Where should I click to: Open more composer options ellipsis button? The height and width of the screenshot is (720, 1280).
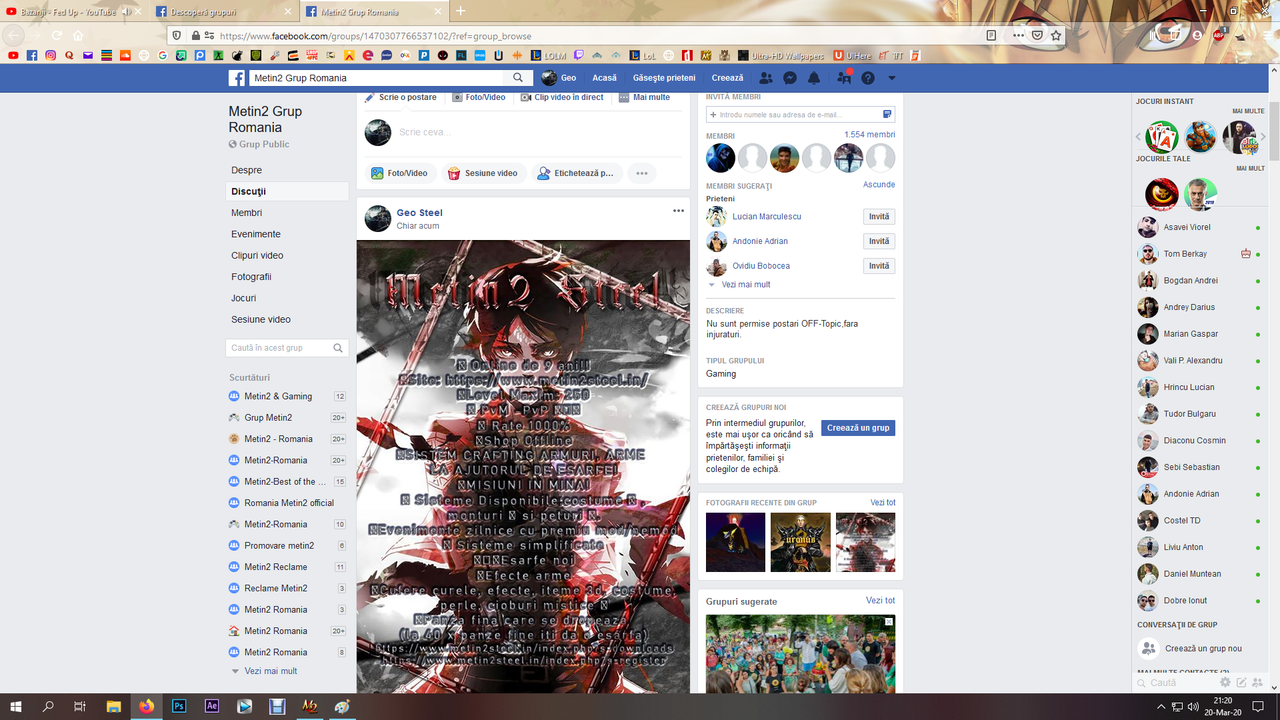click(641, 173)
